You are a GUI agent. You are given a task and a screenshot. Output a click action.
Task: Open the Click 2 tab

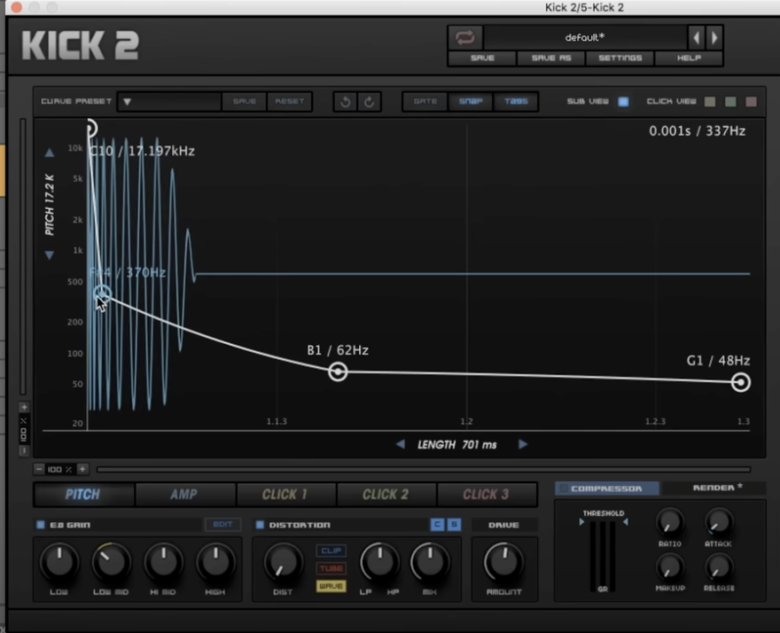[x=386, y=494]
